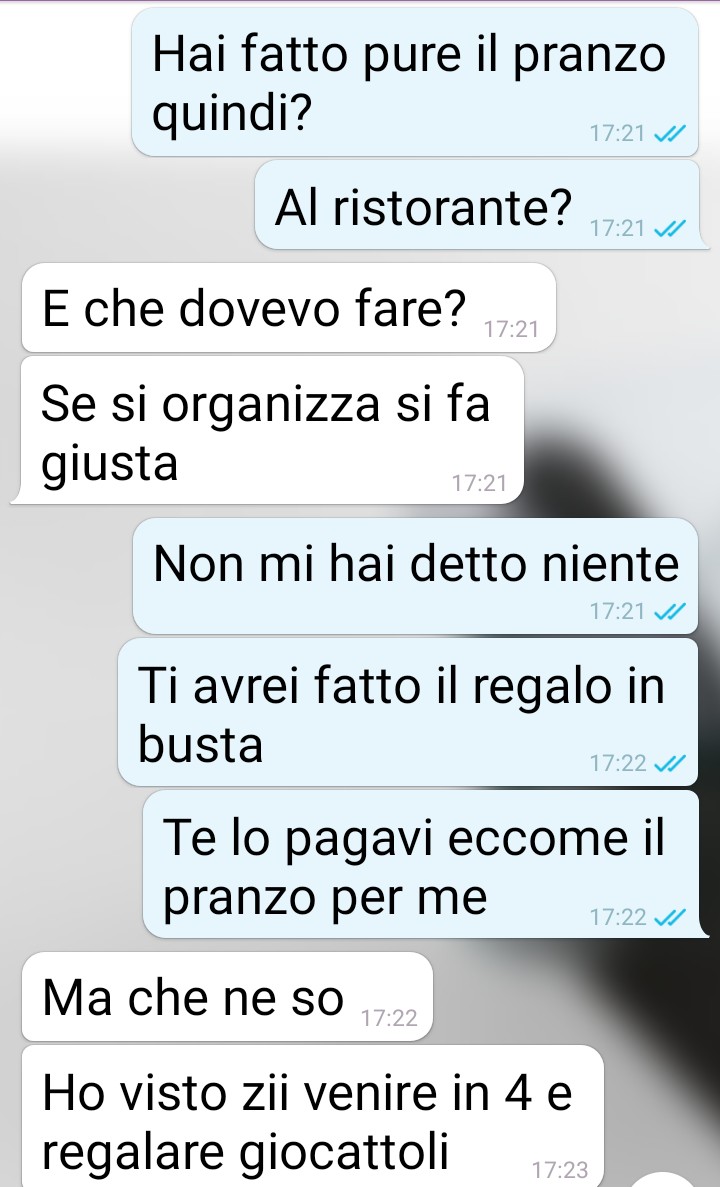Tap the read ticks on 'Ti avrei fatto il regalo in busta'
This screenshot has width=720, height=1187.
coord(669,763)
